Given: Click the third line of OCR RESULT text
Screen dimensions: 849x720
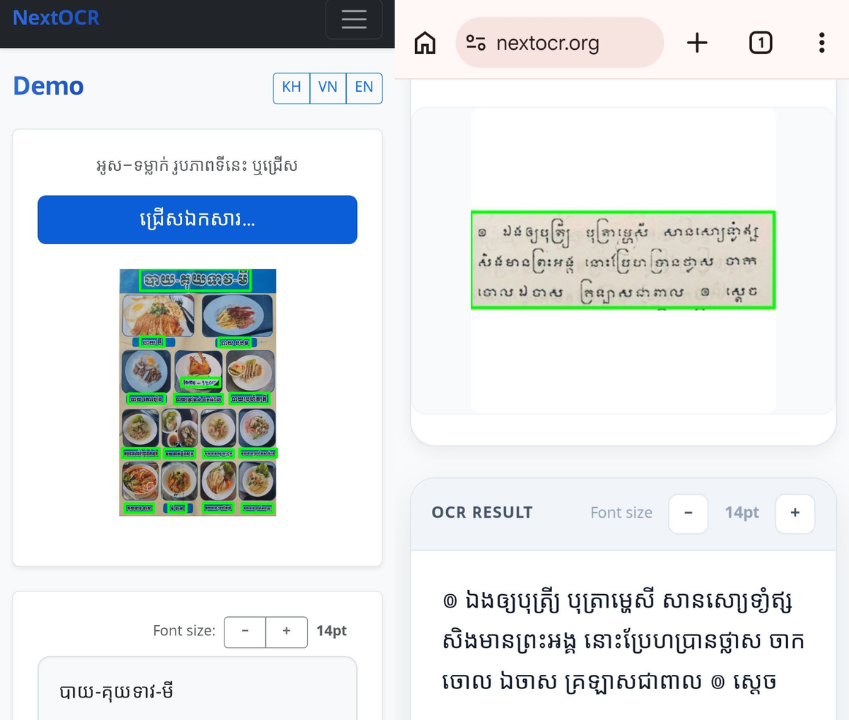Looking at the screenshot, I should pyautogui.click(x=609, y=682).
